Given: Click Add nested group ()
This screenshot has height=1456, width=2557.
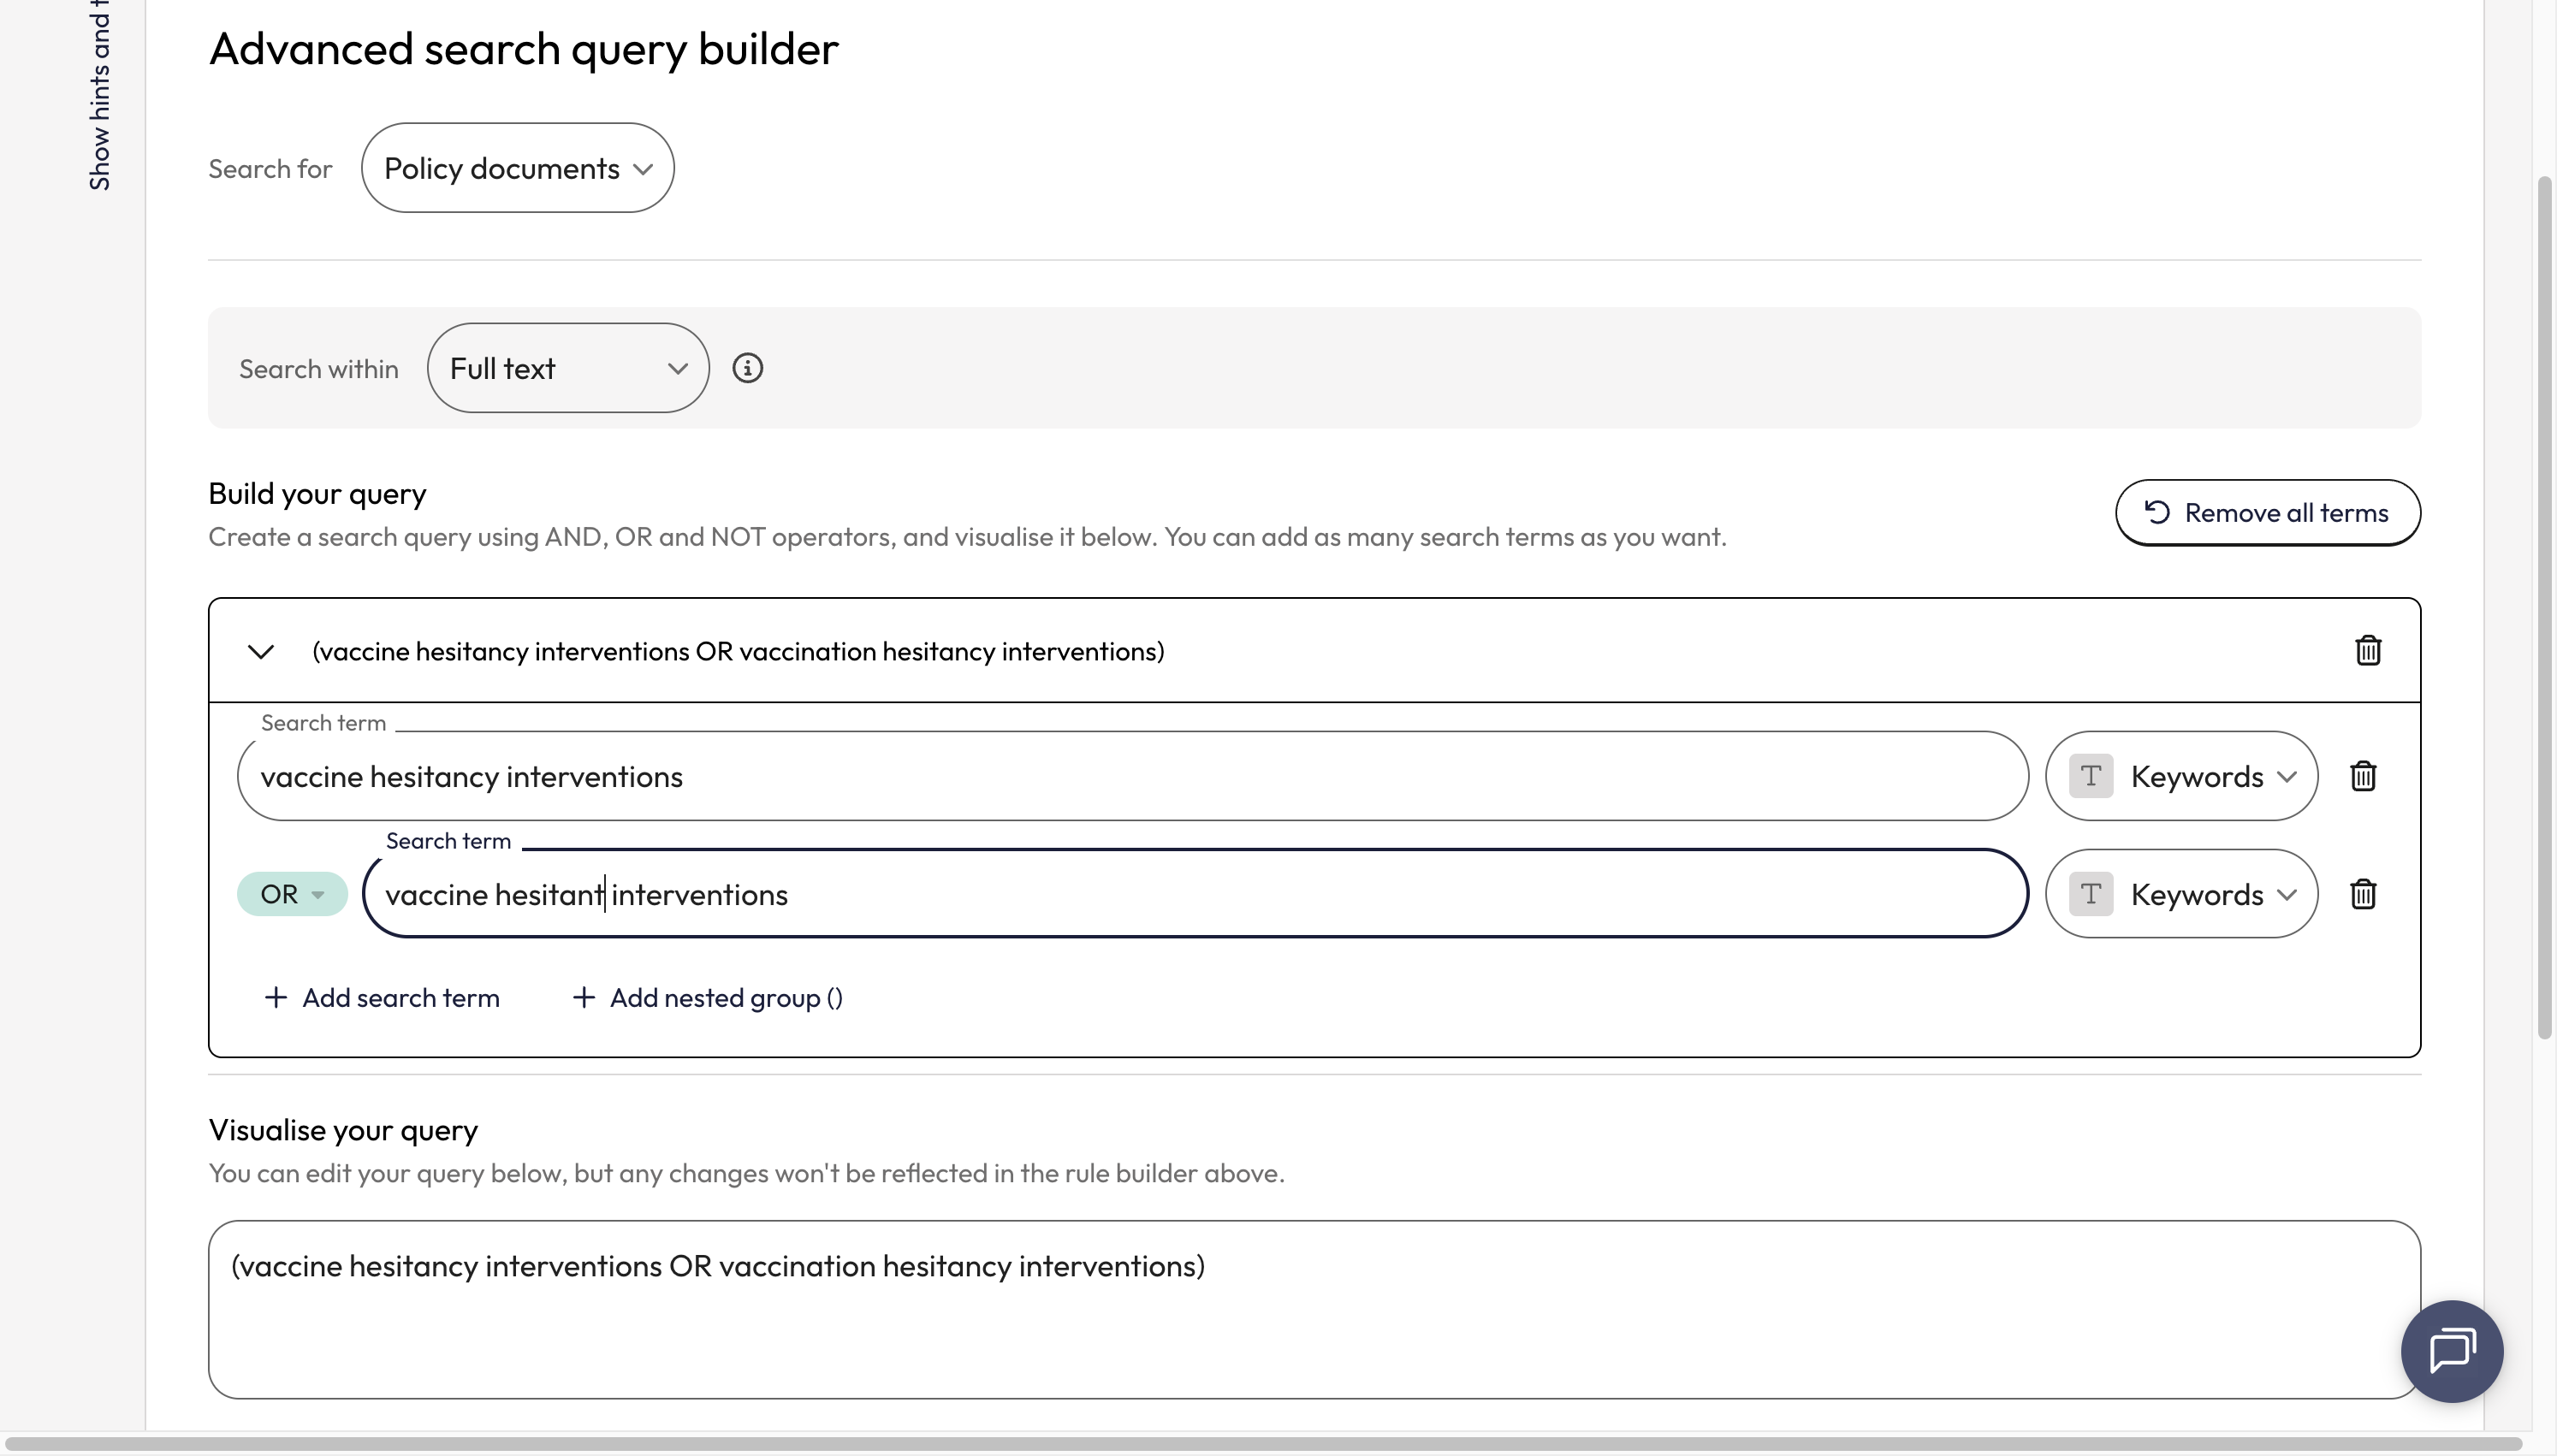Looking at the screenshot, I should click(707, 998).
